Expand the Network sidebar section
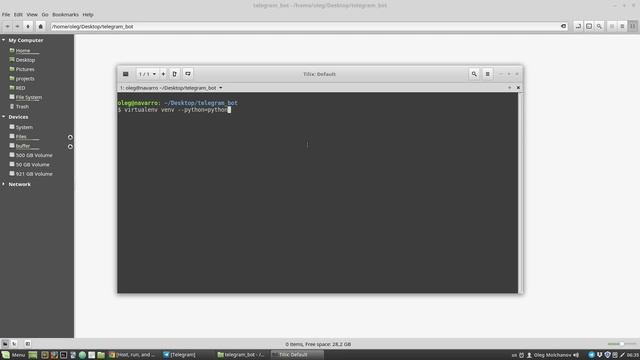 click(4, 184)
